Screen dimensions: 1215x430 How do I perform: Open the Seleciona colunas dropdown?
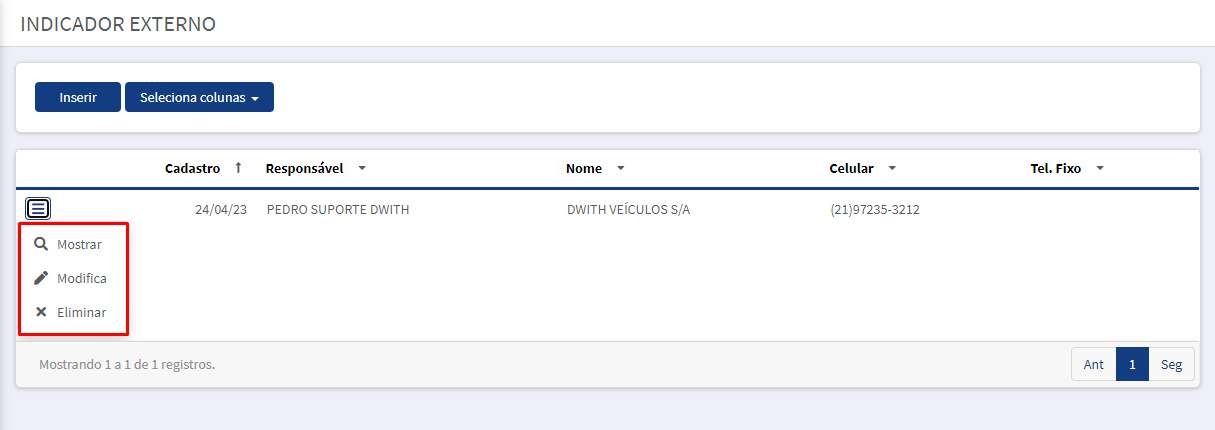click(x=199, y=97)
